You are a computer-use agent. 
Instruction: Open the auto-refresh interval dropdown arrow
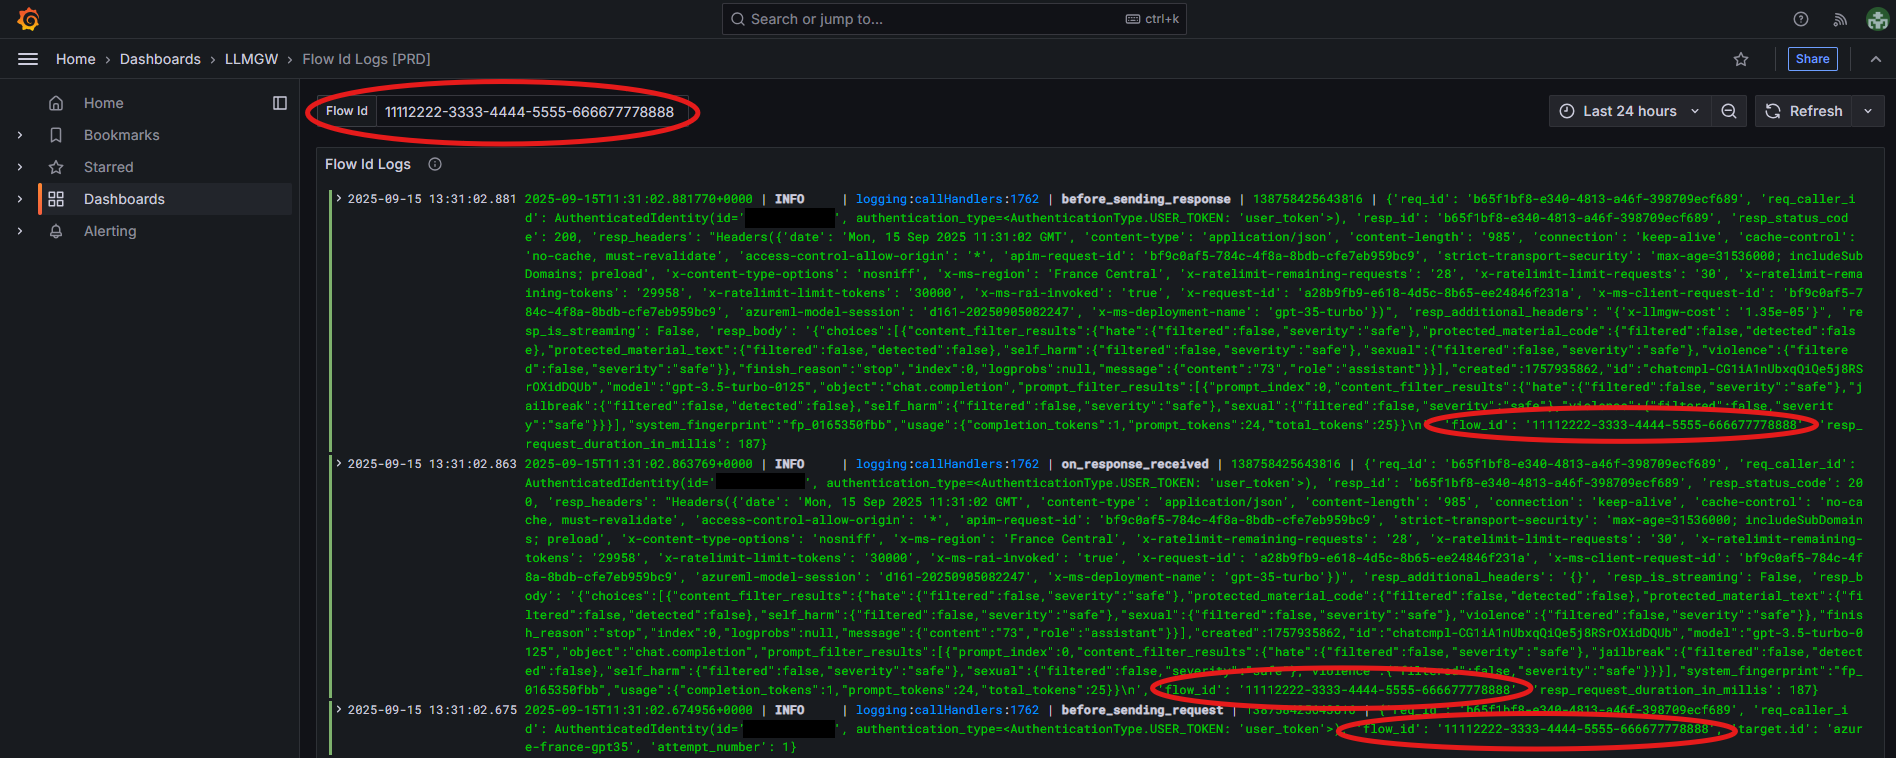click(x=1868, y=111)
